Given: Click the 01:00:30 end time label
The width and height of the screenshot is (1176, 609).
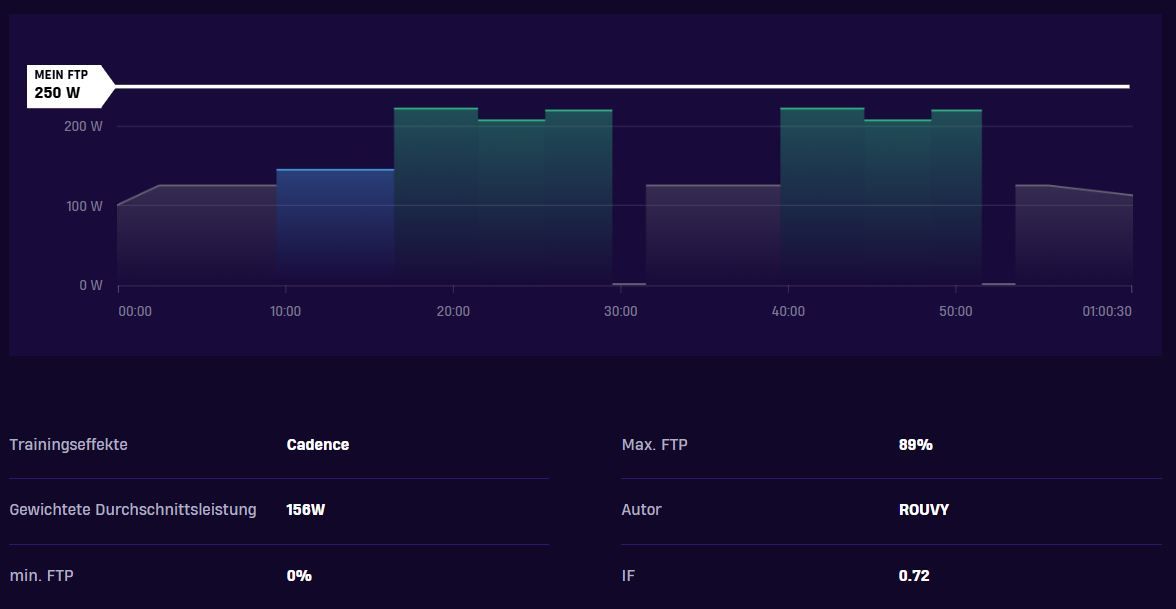Looking at the screenshot, I should click(1107, 311).
